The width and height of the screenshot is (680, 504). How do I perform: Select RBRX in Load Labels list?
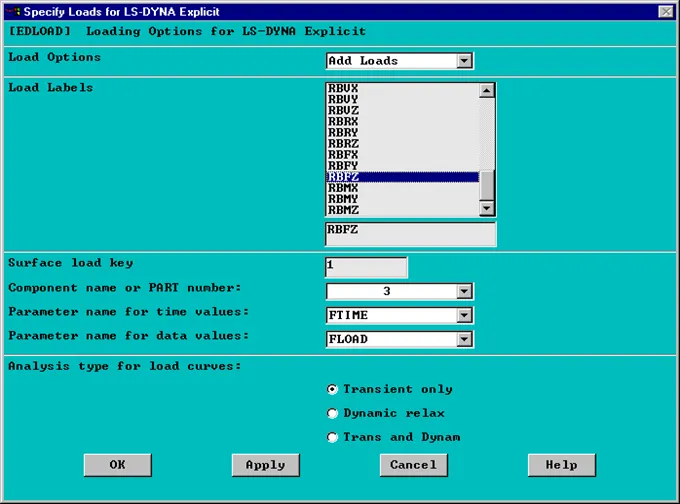tap(402, 121)
